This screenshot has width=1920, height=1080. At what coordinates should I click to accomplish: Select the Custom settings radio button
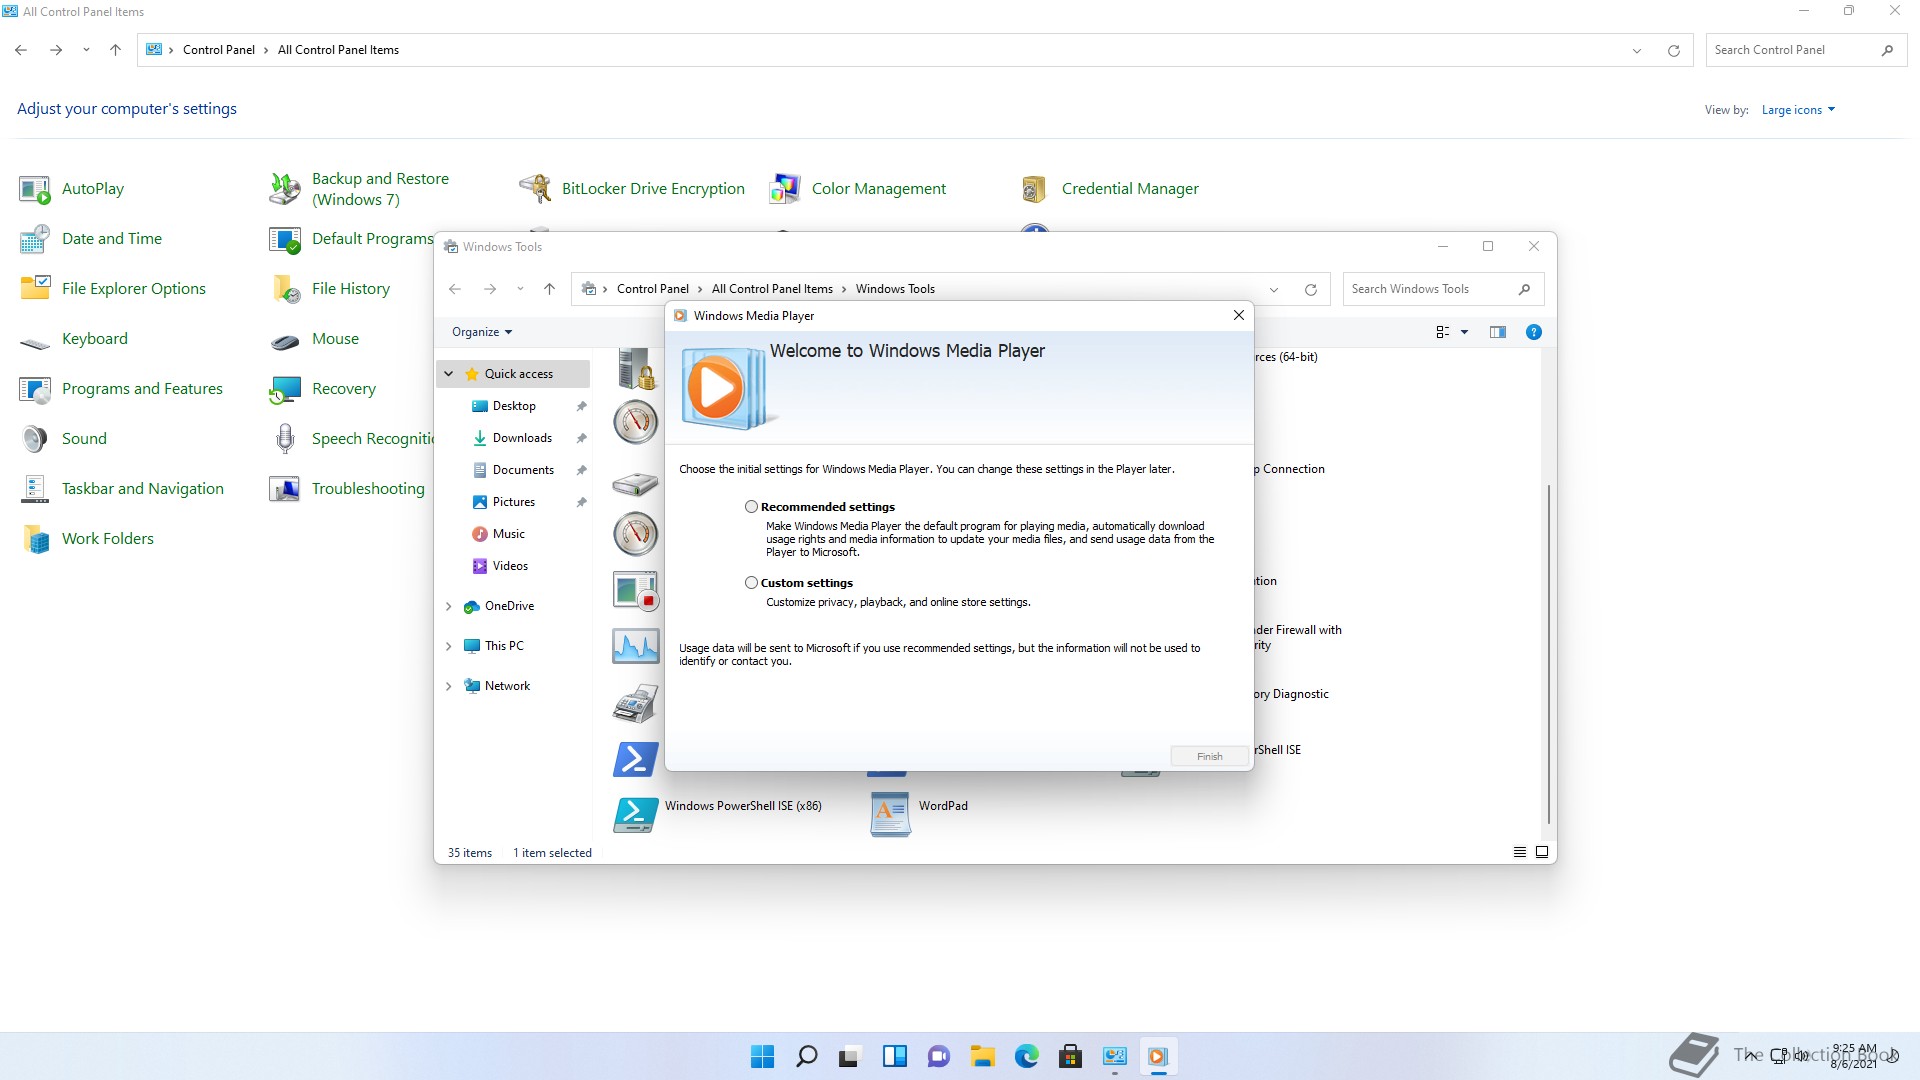[751, 583]
